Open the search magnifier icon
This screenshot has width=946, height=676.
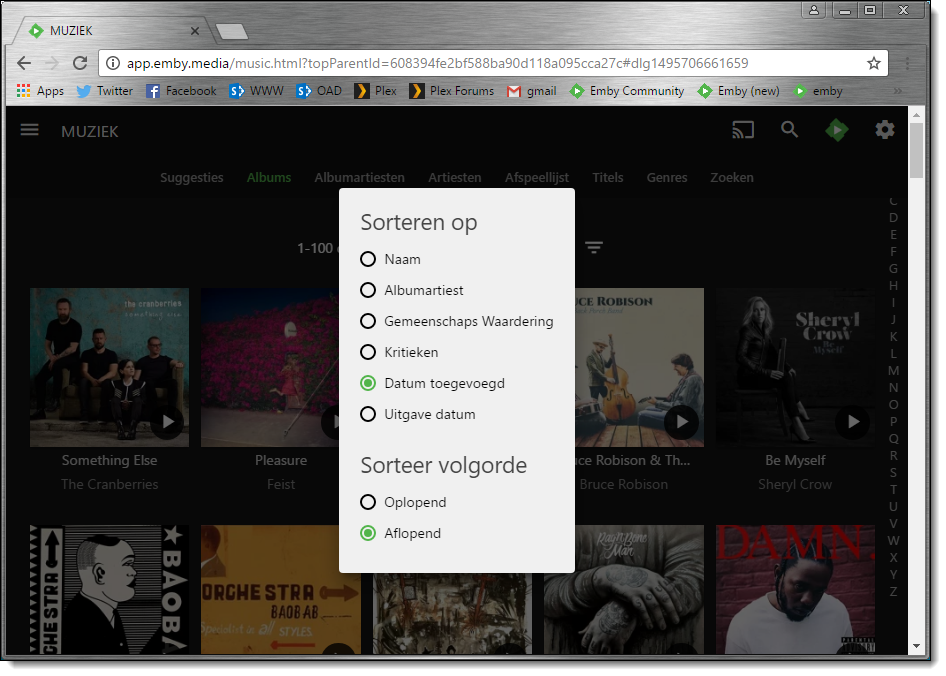click(x=789, y=129)
